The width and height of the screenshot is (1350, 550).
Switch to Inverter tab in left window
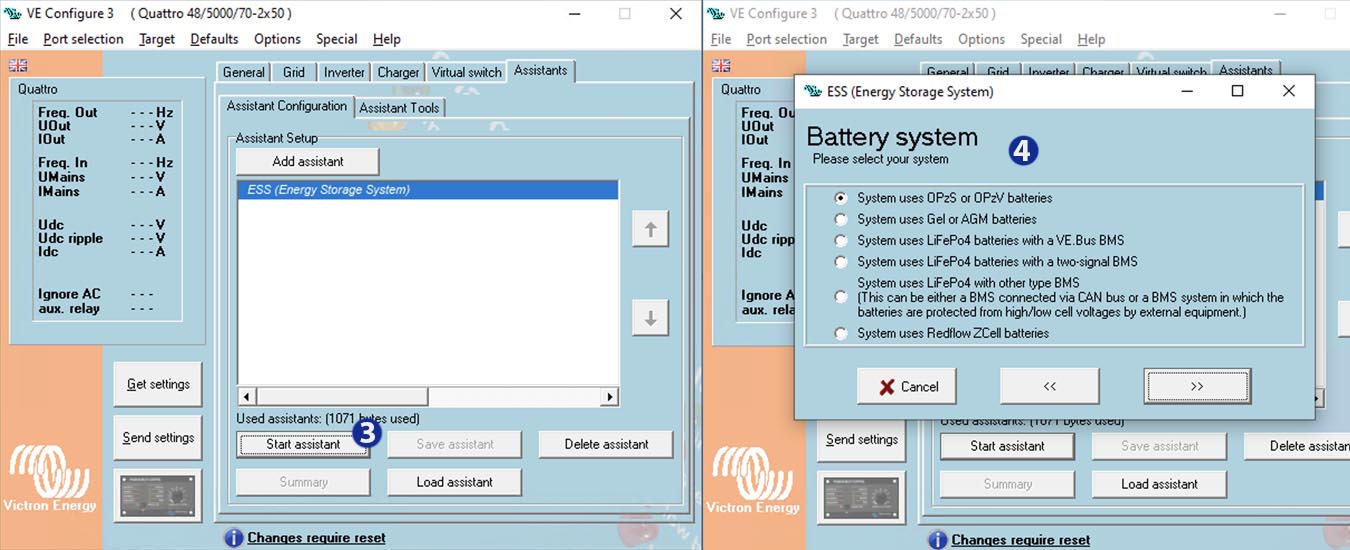[344, 72]
